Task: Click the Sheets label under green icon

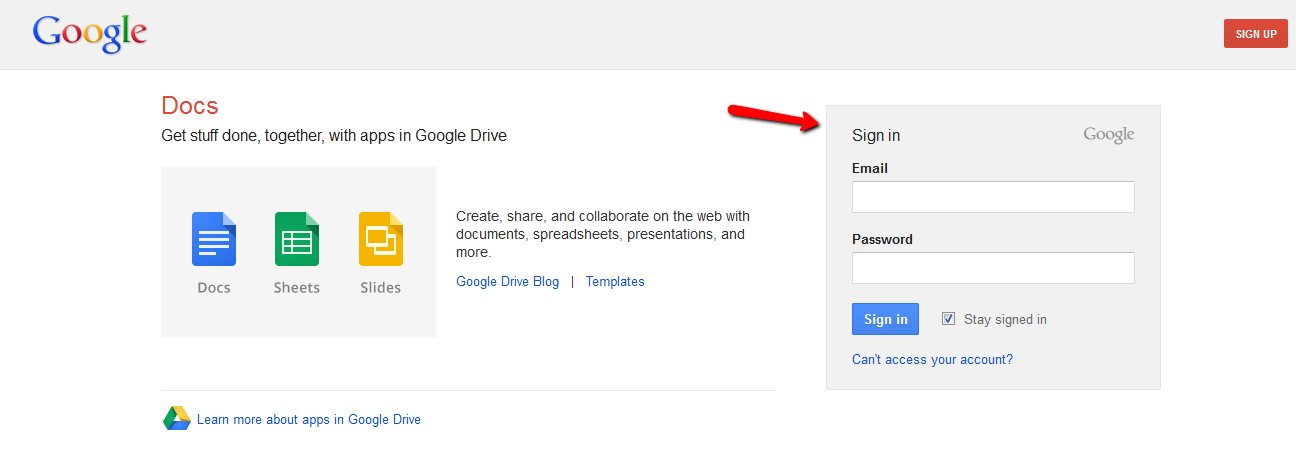Action: [x=297, y=288]
